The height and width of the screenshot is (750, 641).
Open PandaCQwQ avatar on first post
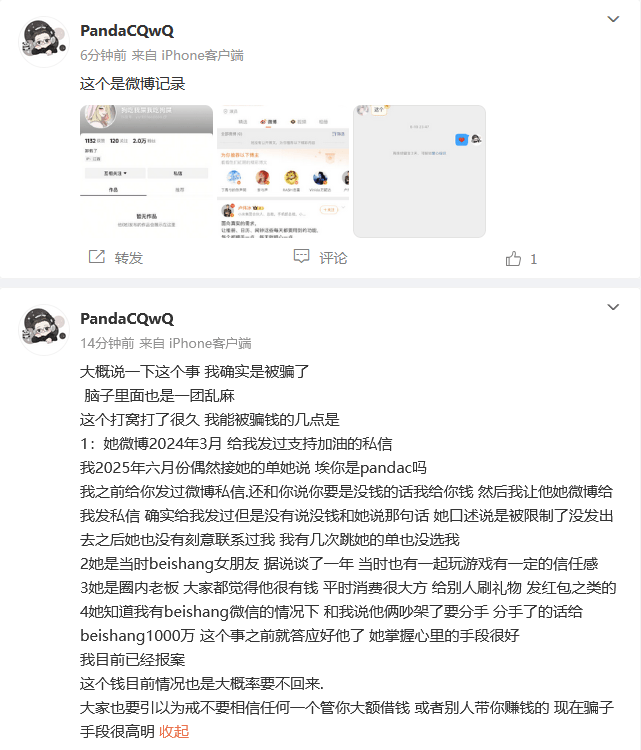tap(44, 43)
